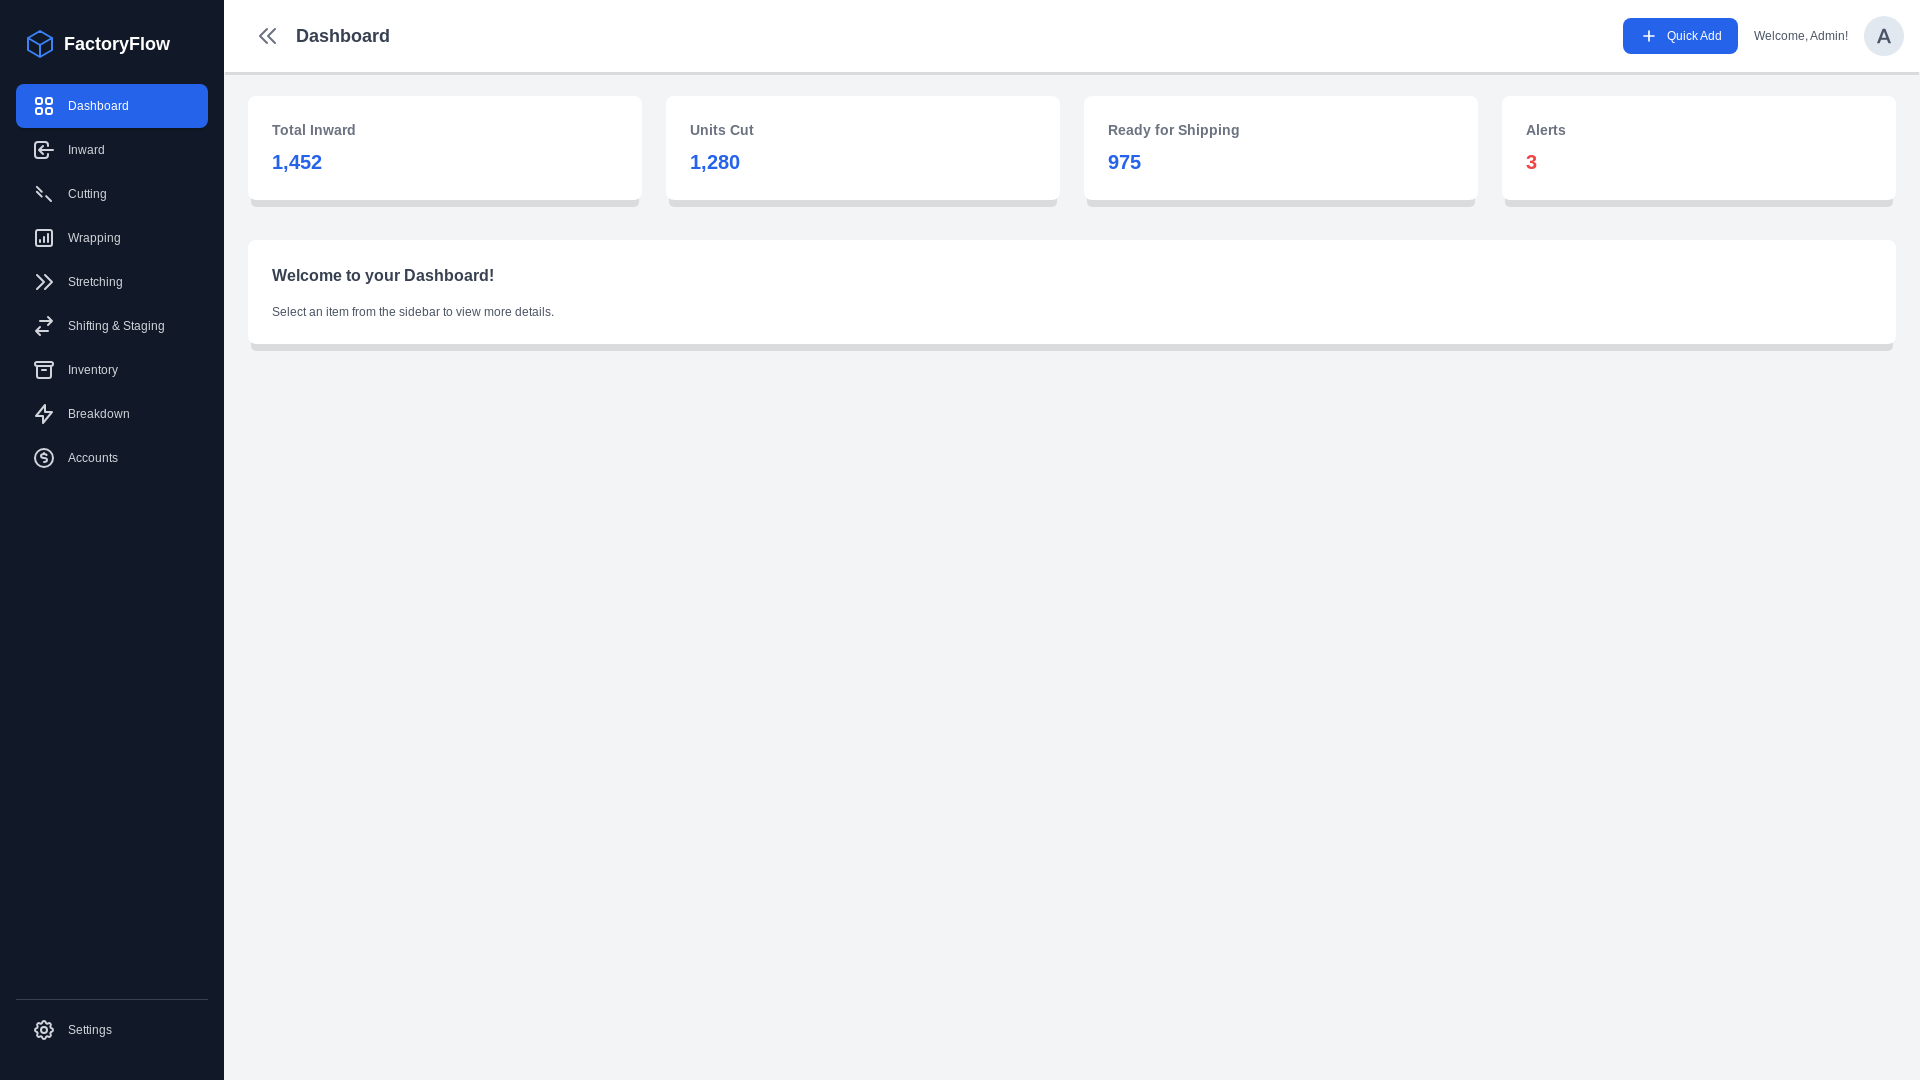Click the Wrapping chart icon
Image resolution: width=1920 pixels, height=1080 pixels.
[x=44, y=238]
